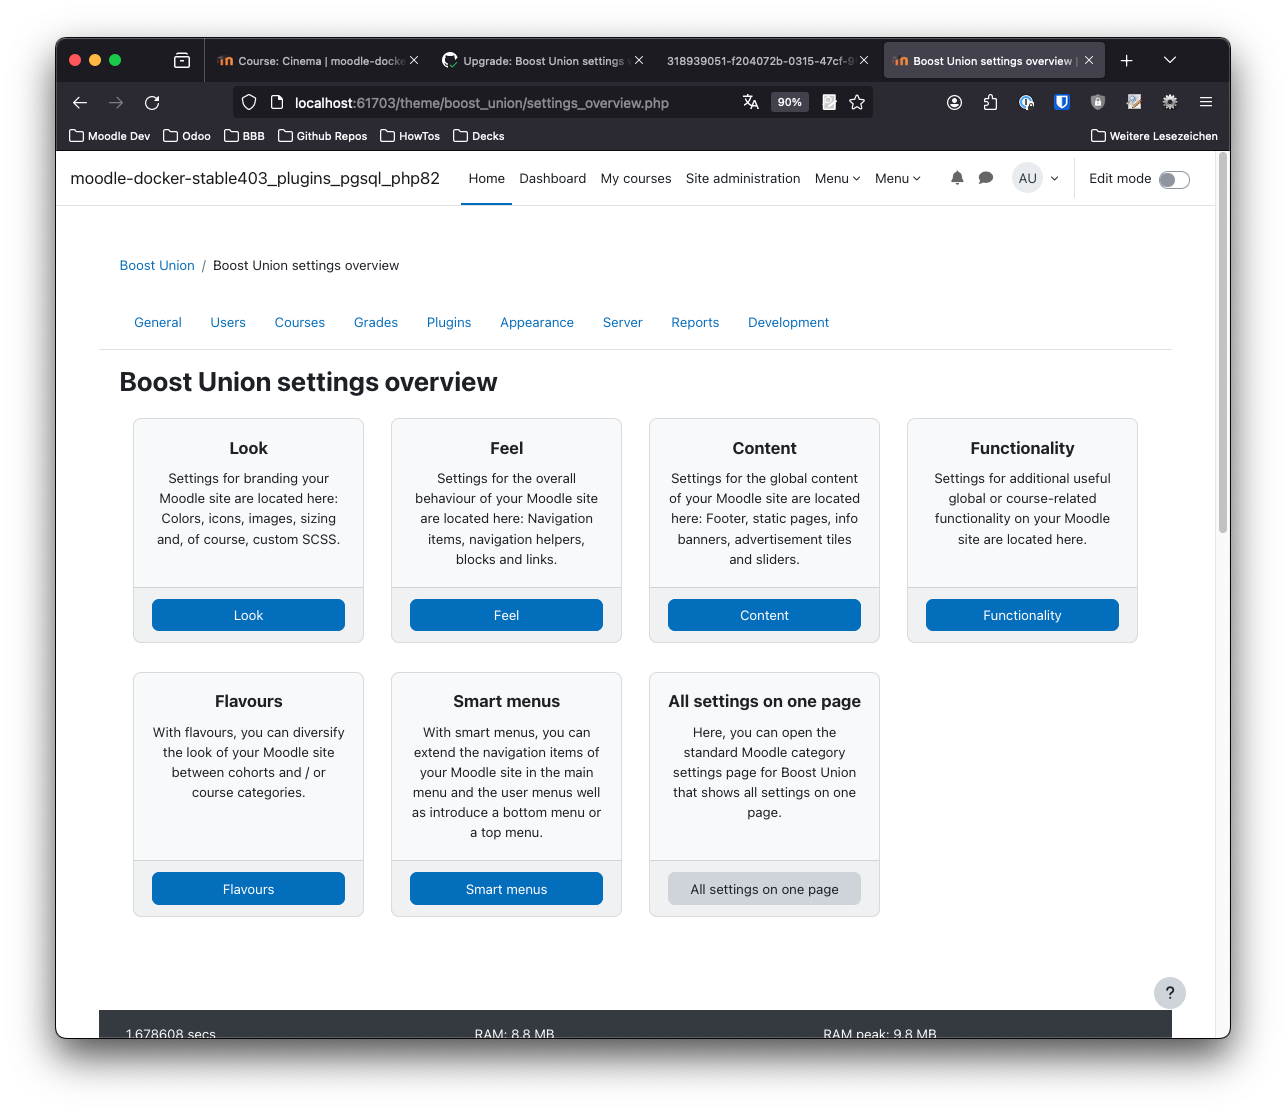
Task: Select the Courses admin tab
Action: point(300,322)
